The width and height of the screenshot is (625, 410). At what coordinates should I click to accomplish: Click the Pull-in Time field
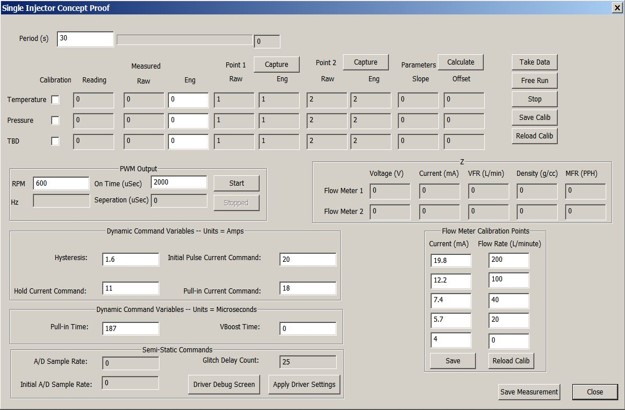pyautogui.click(x=130, y=329)
